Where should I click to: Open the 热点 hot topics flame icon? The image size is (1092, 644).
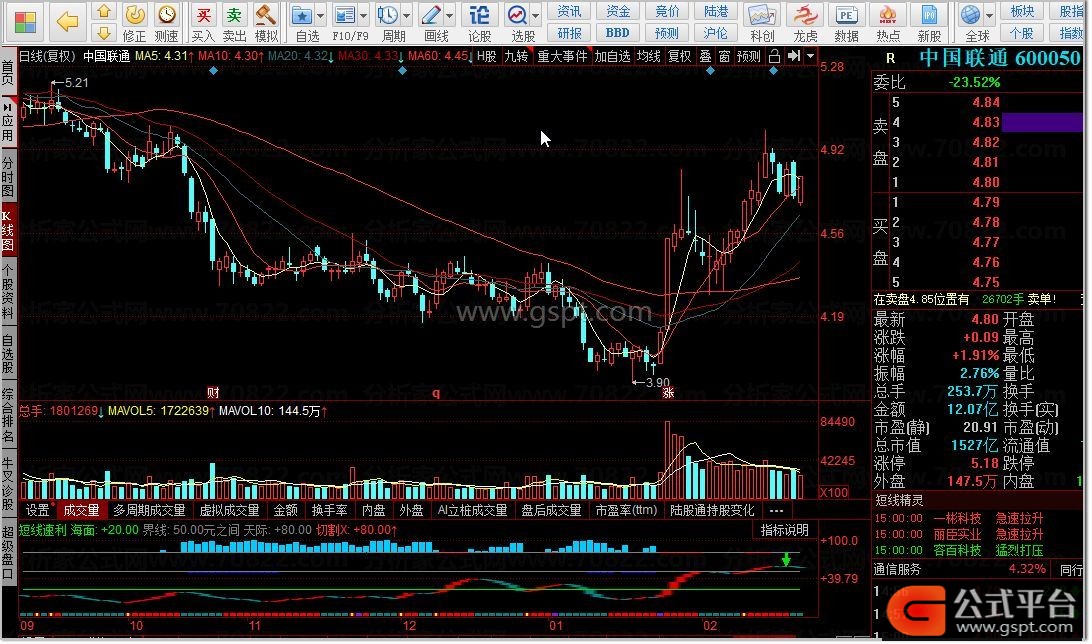888,22
